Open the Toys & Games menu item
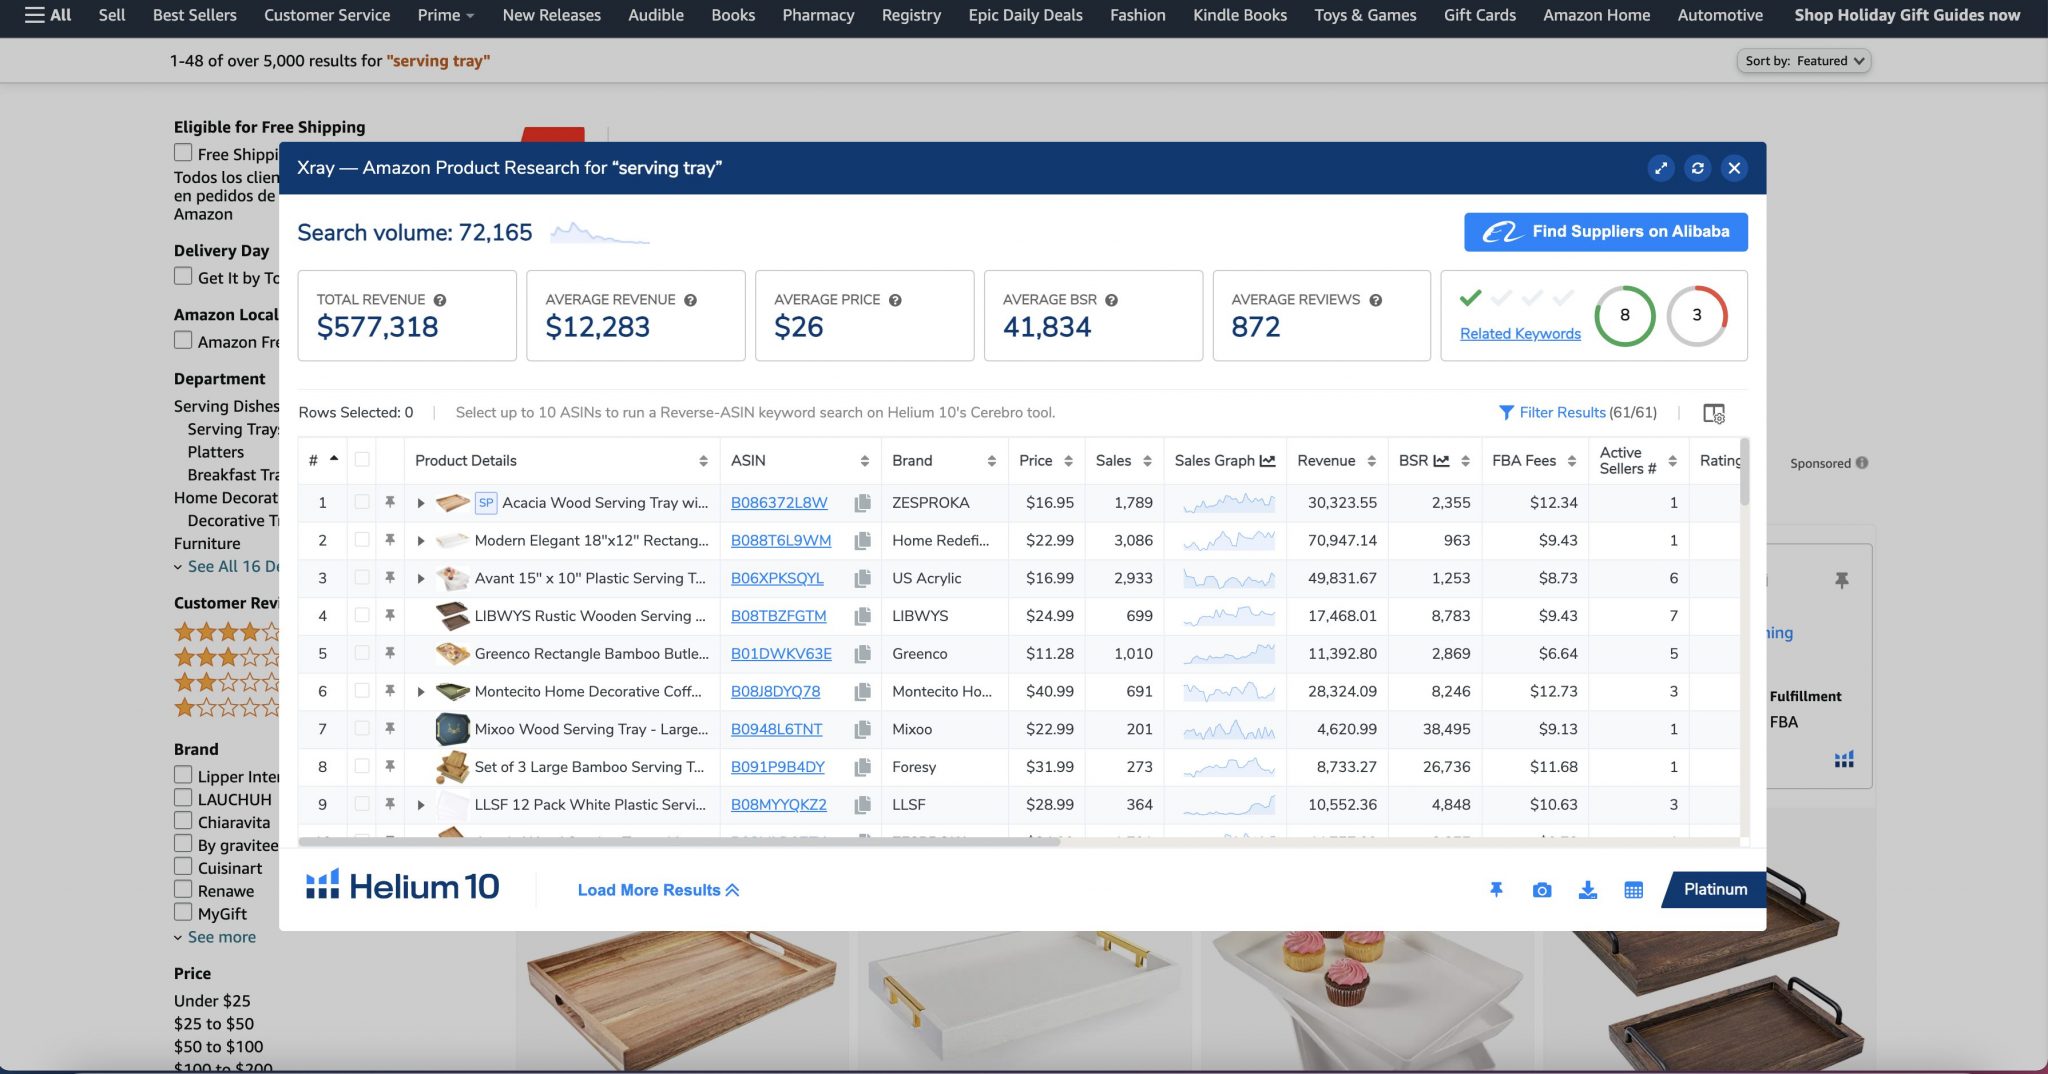Image resolution: width=2048 pixels, height=1074 pixels. pos(1364,15)
